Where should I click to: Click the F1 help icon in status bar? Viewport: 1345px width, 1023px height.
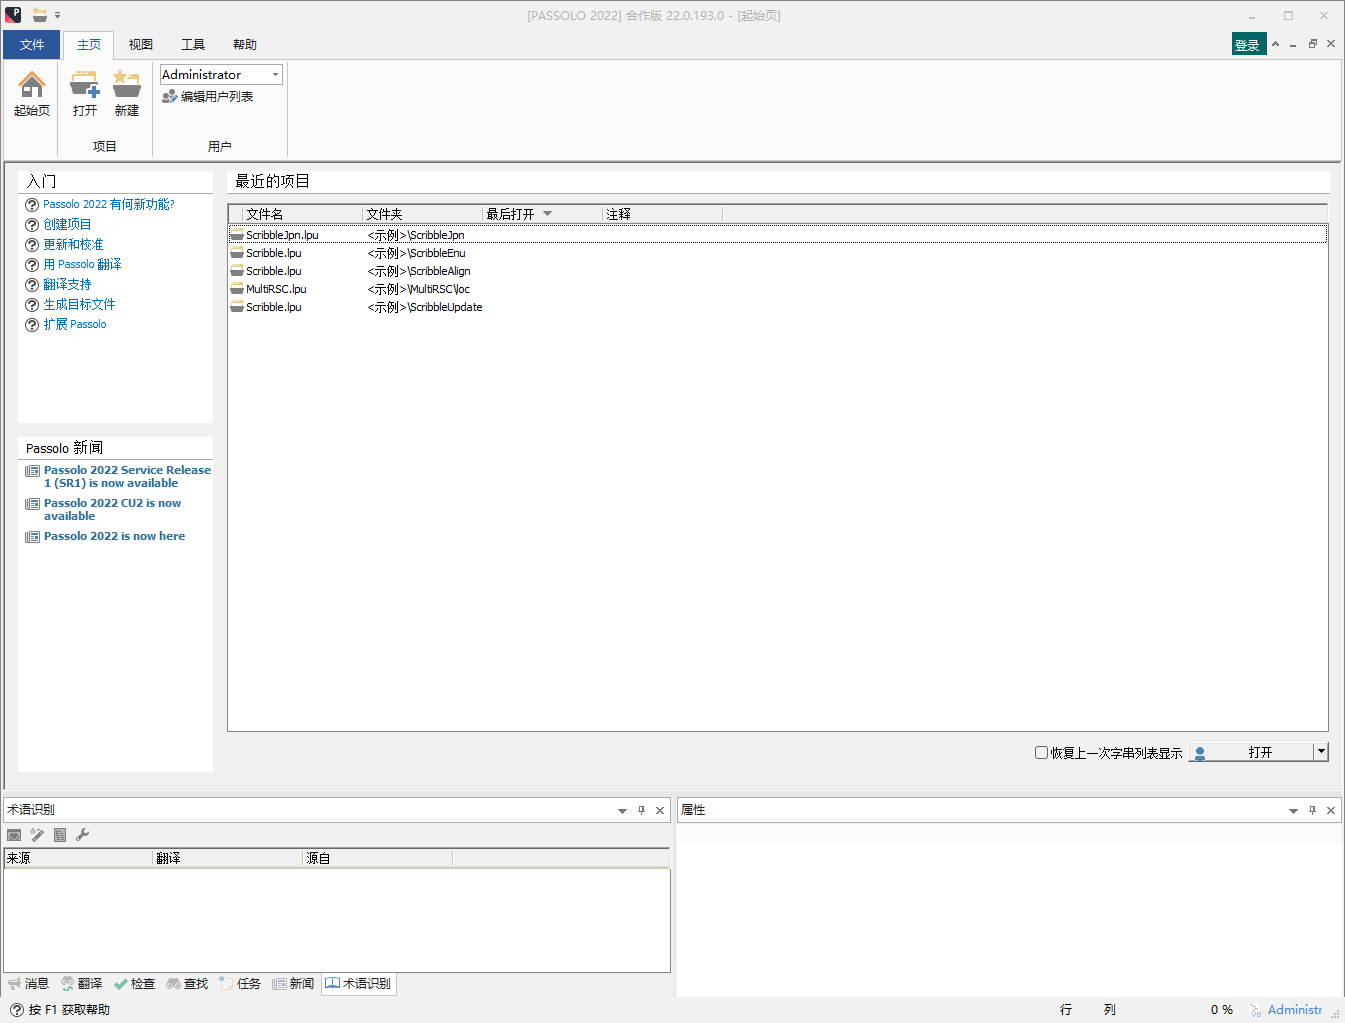[x=17, y=1010]
